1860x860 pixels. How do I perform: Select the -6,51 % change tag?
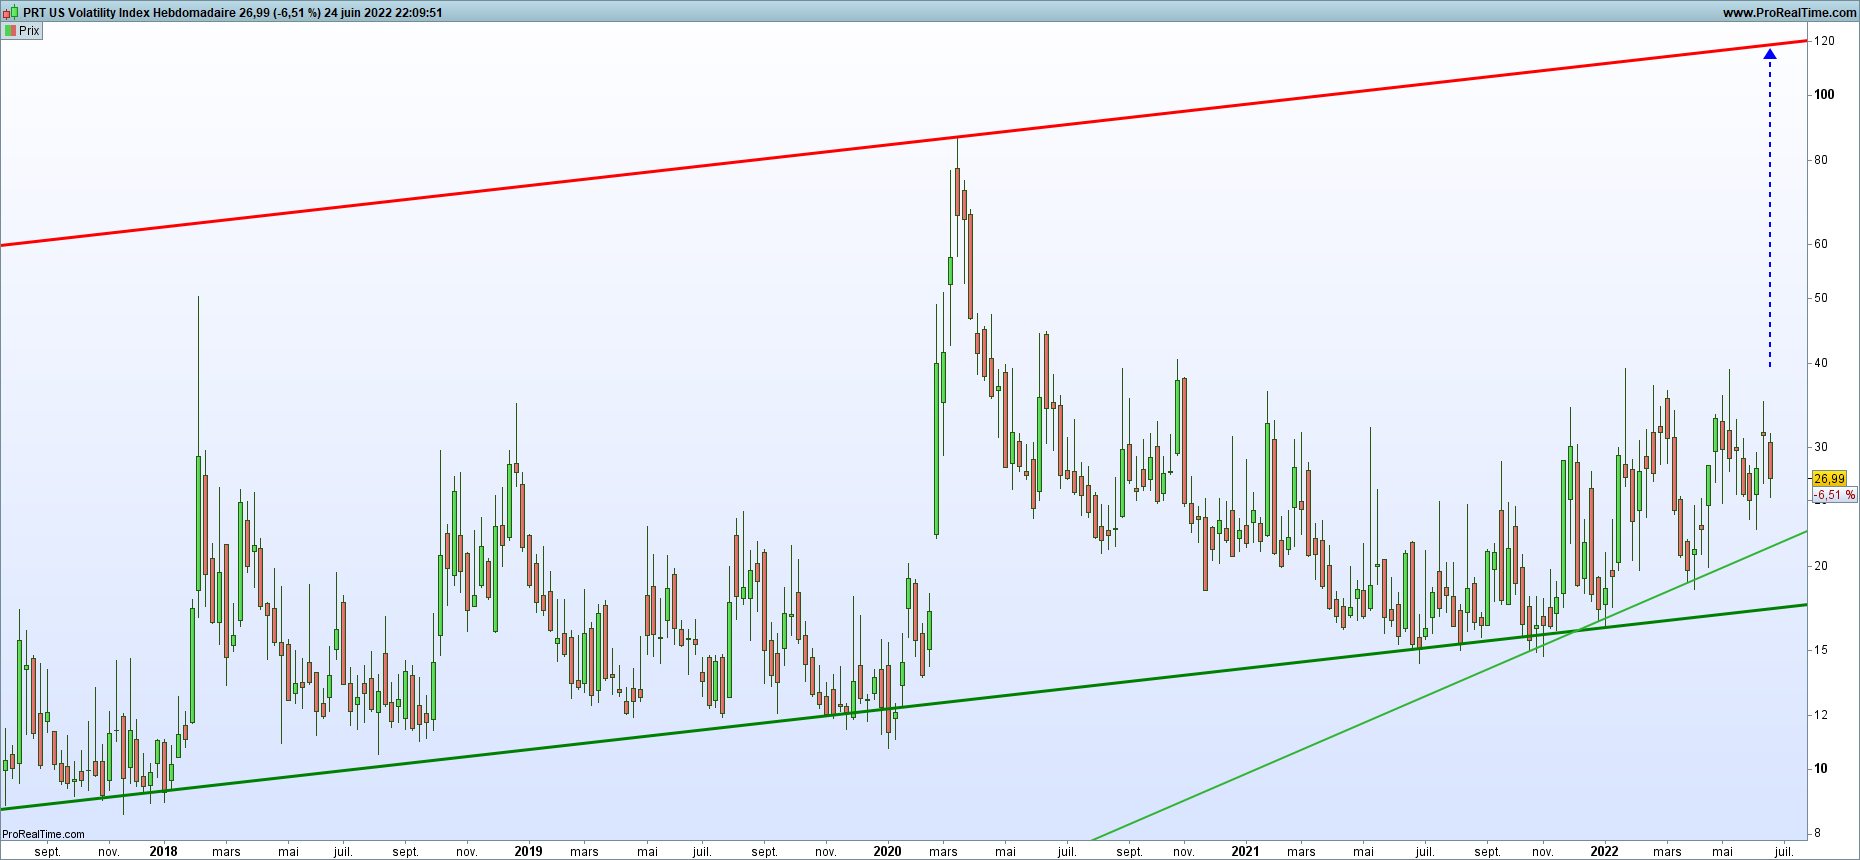[x=1834, y=495]
